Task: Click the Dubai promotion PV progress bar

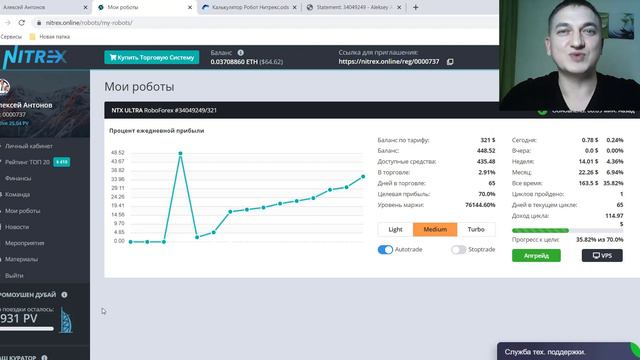Action: point(27,328)
